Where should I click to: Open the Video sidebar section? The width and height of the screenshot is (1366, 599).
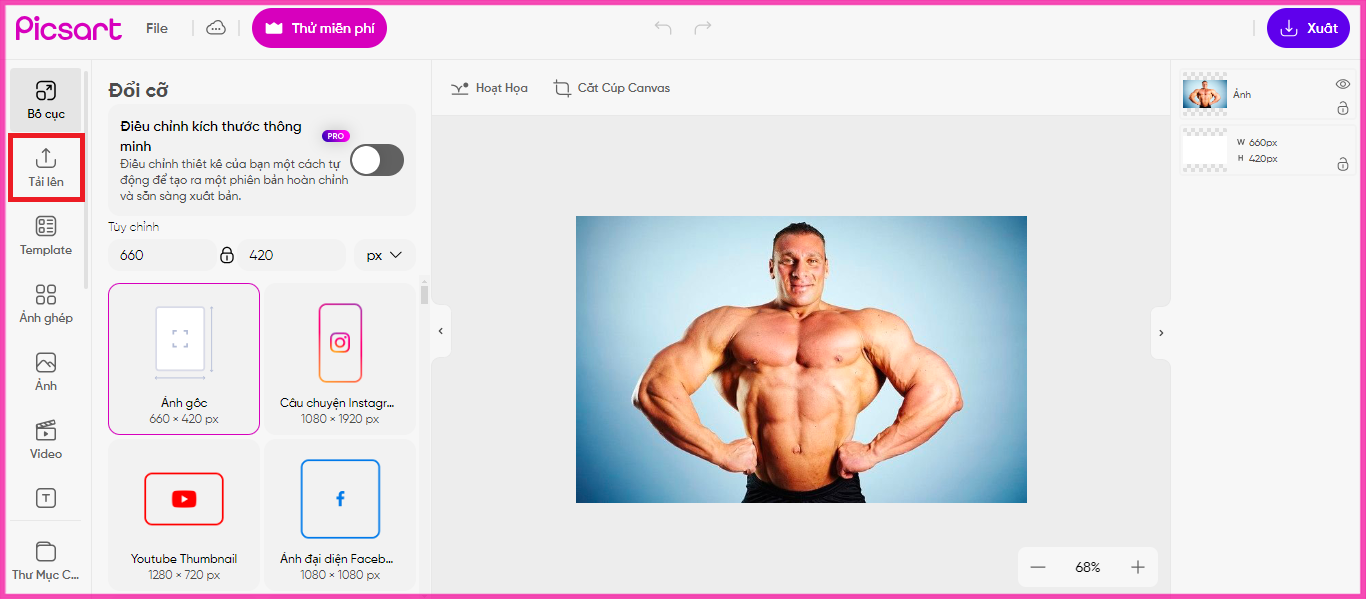(46, 440)
